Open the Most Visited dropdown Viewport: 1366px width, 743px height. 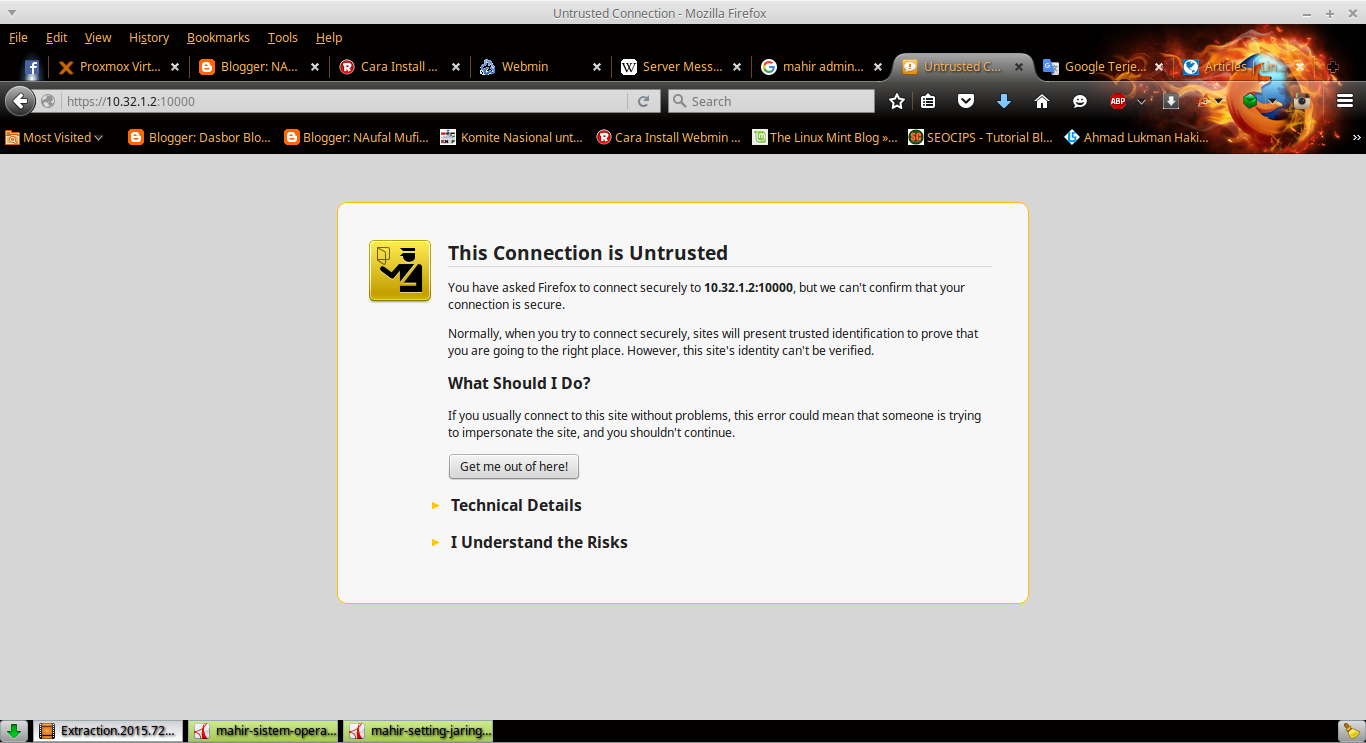click(x=54, y=137)
